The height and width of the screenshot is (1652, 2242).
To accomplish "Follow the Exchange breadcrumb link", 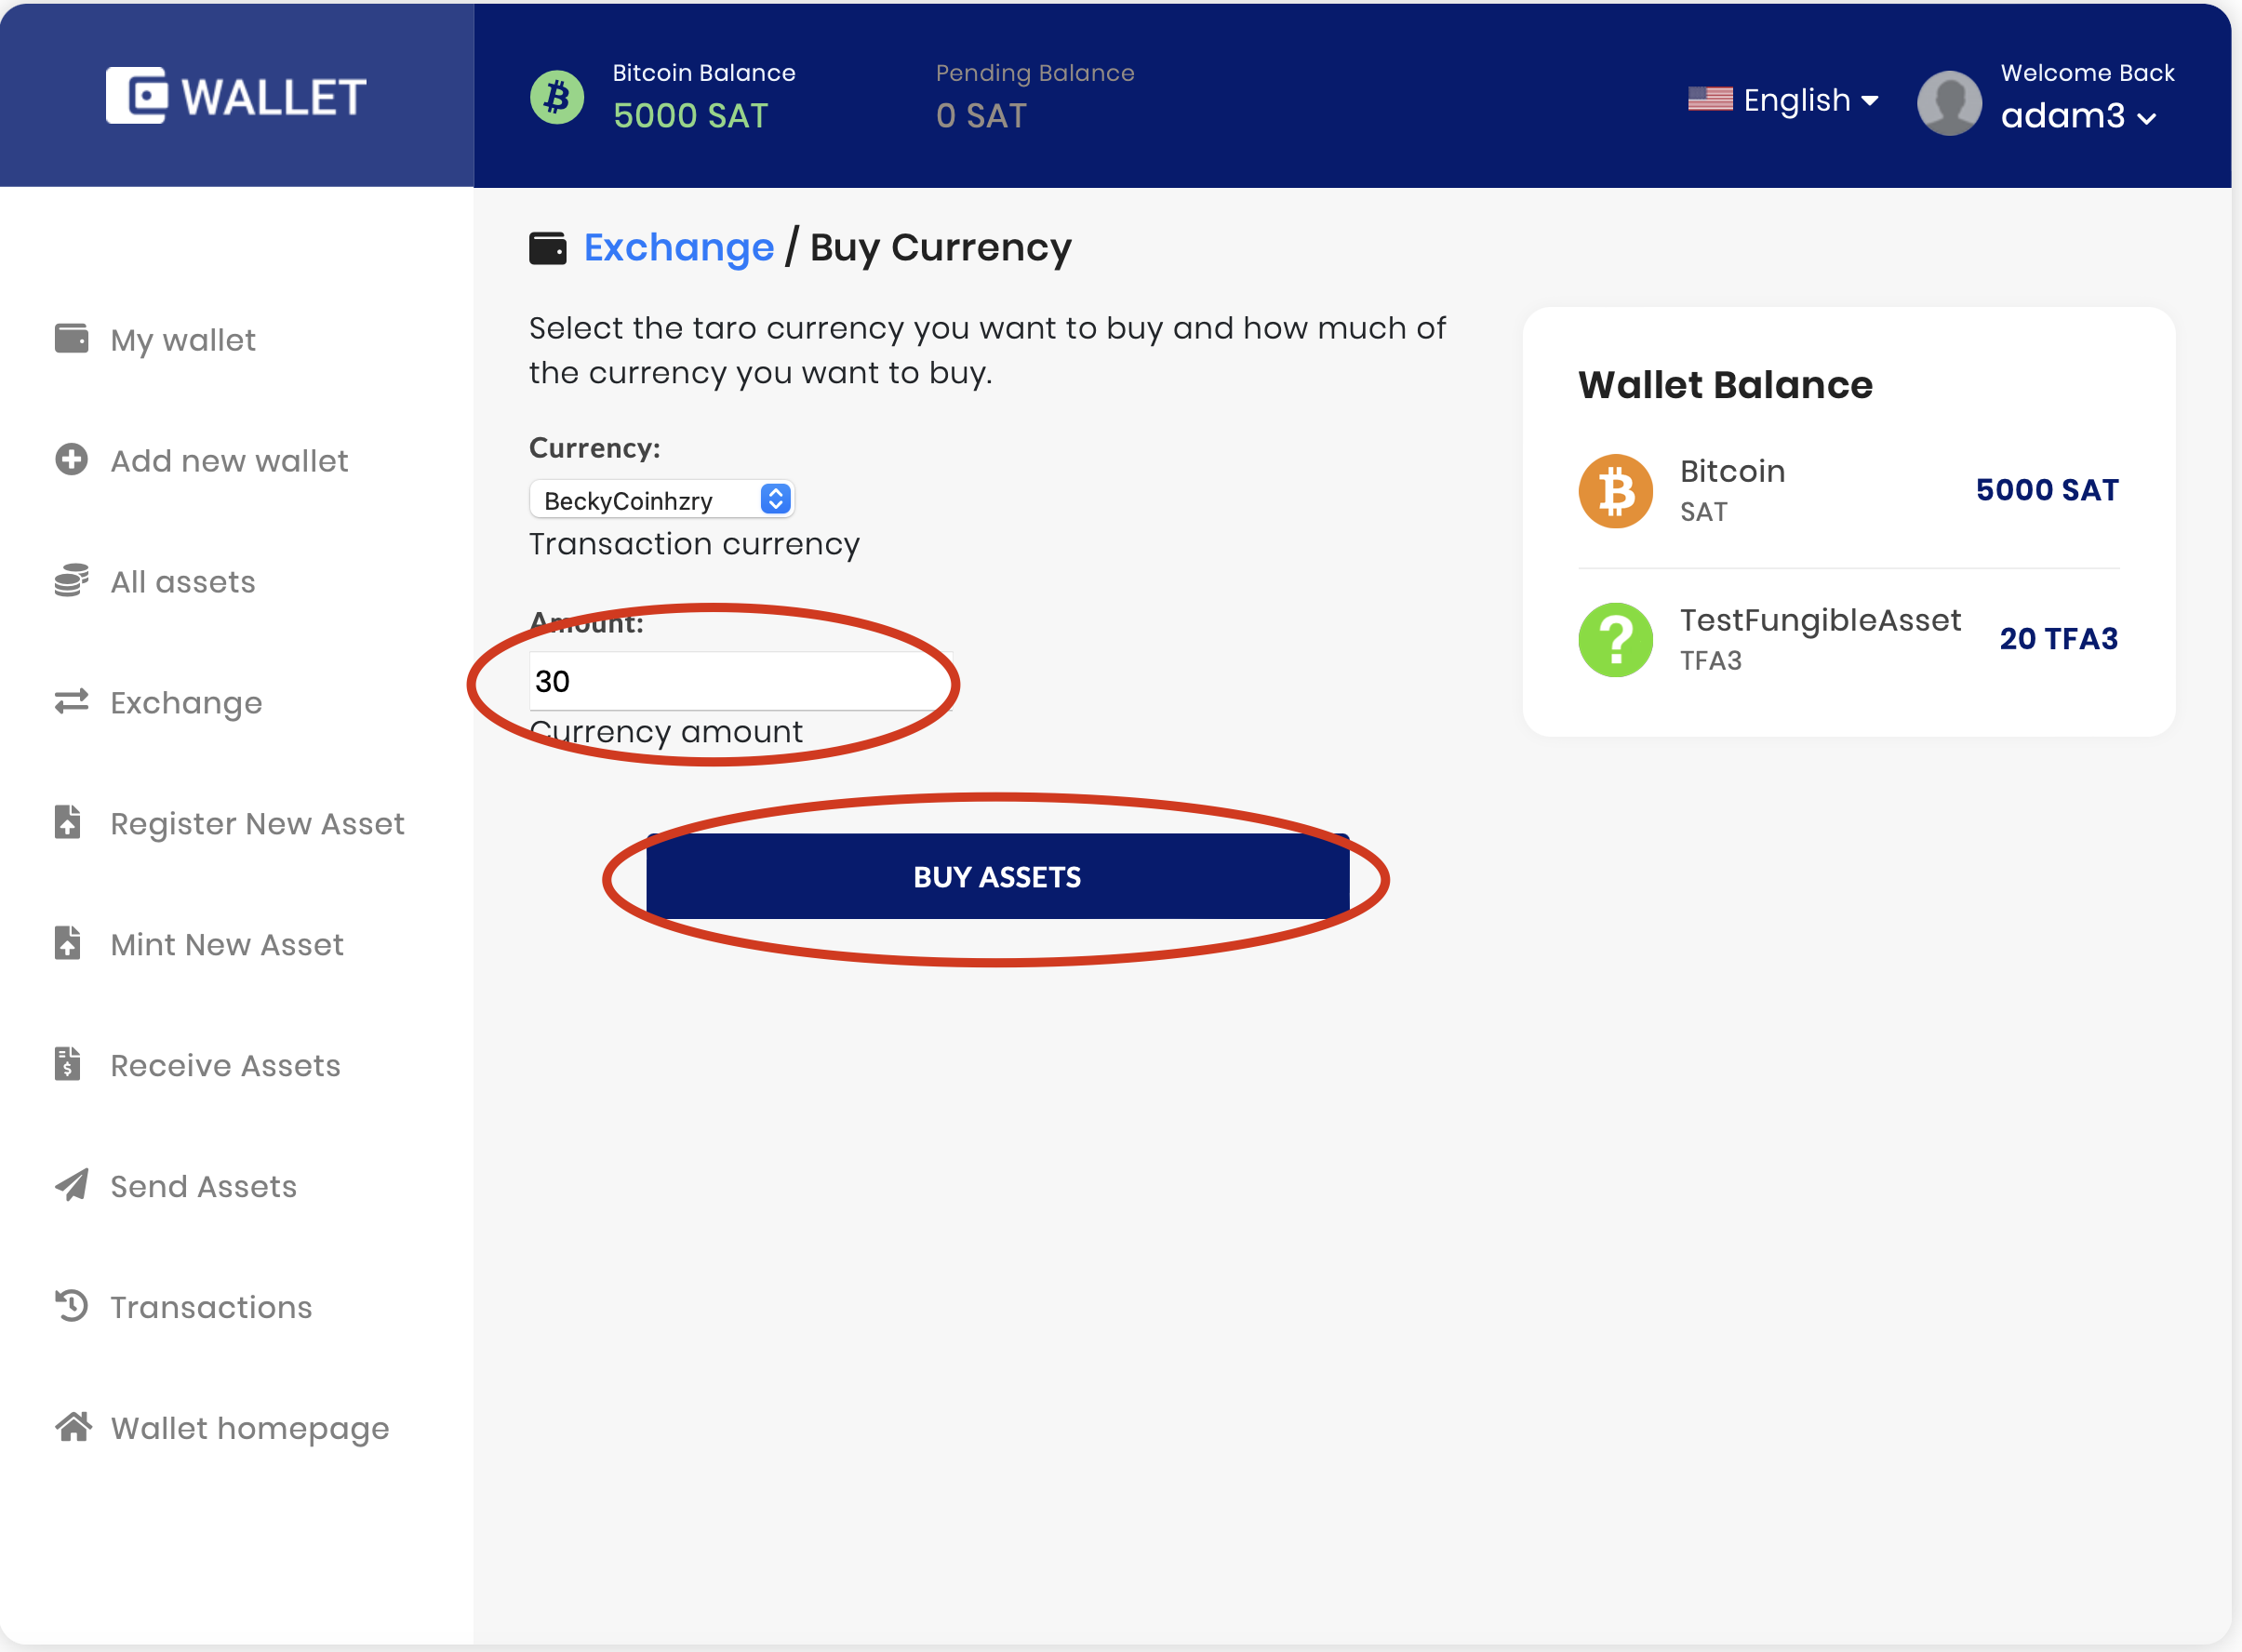I will (x=678, y=247).
